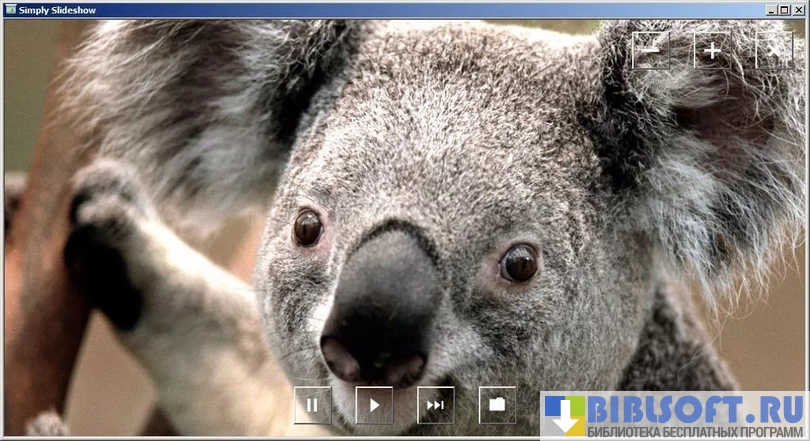Click the BIBLSOFT.RU watermark text
Viewport: 810px width, 441px height.
[695, 409]
